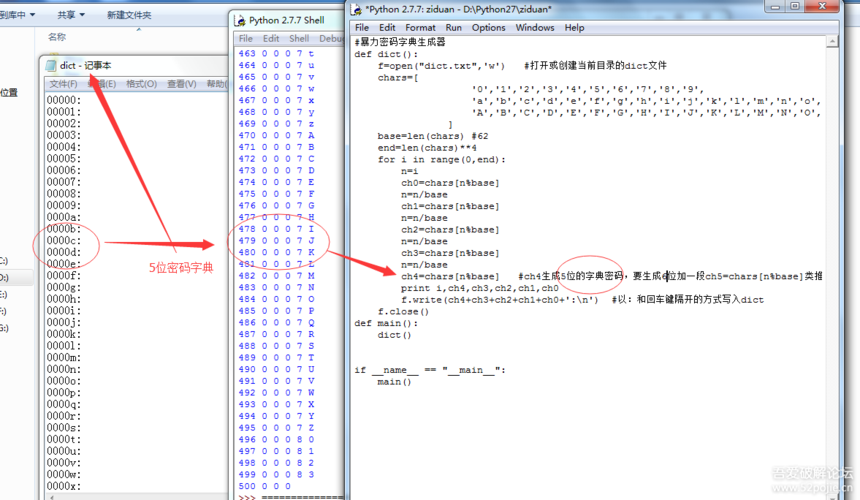Click the editor scrollbar up arrow
860x500 pixels.
click(832, 41)
